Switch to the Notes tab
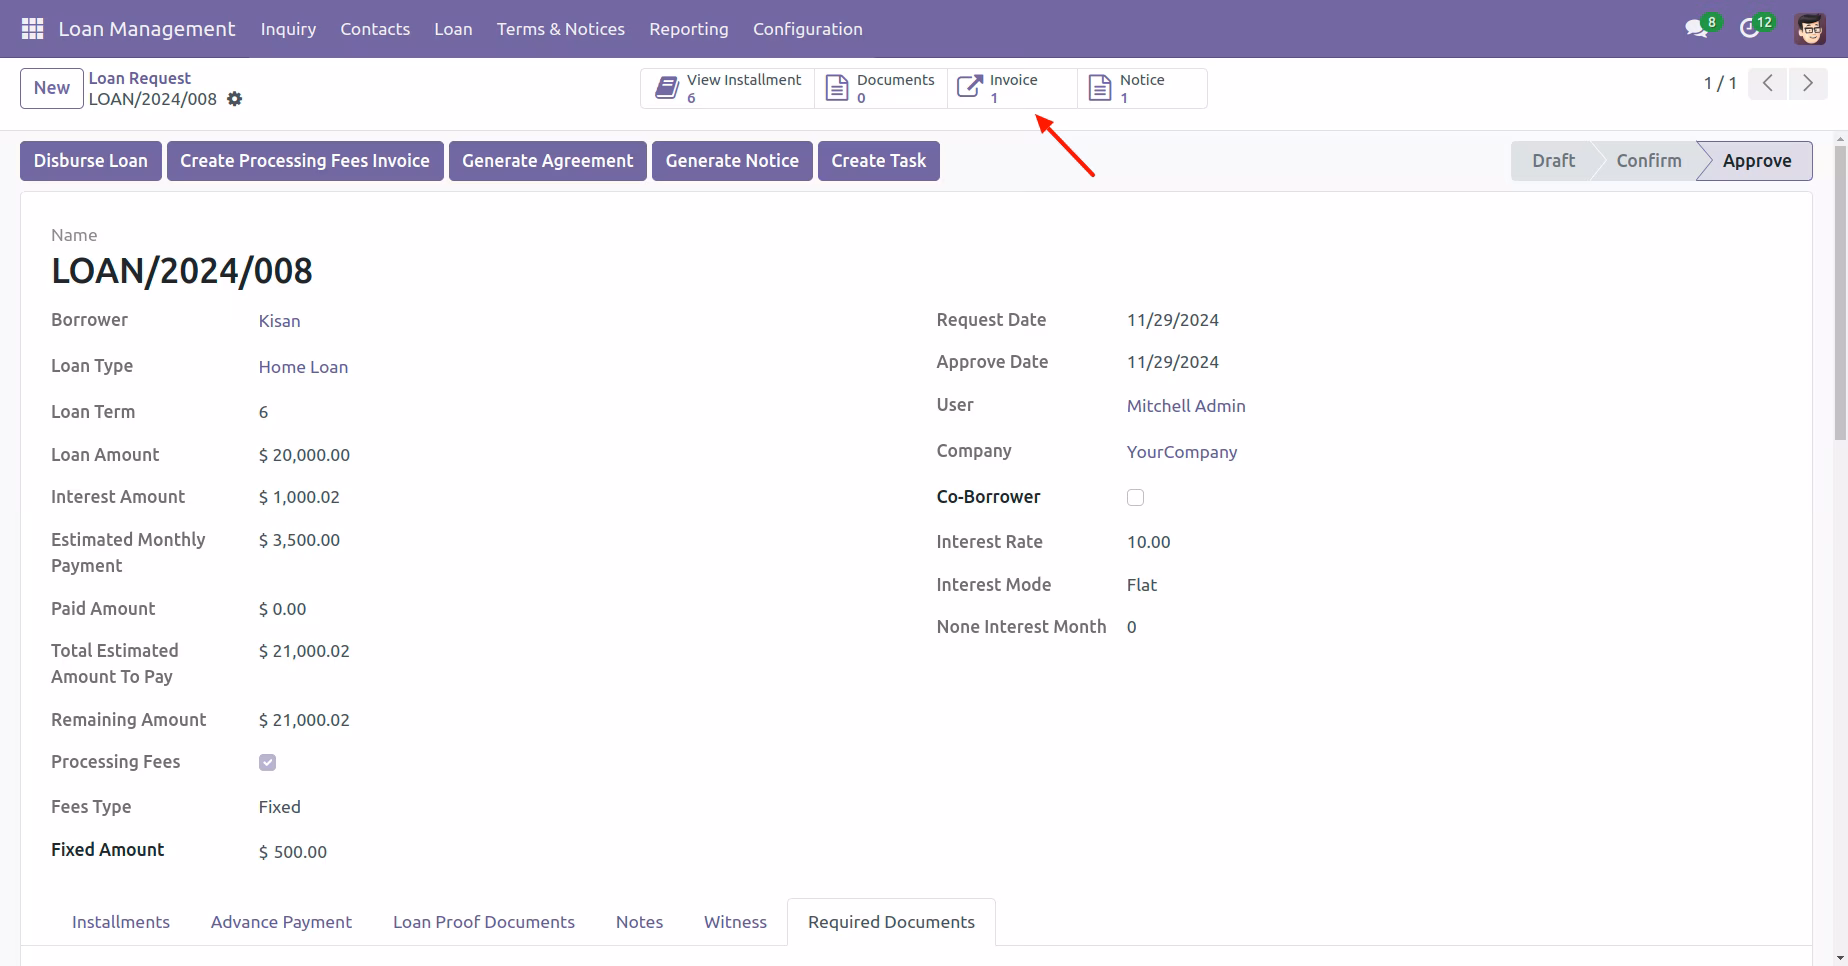The width and height of the screenshot is (1848, 966). coord(639,922)
